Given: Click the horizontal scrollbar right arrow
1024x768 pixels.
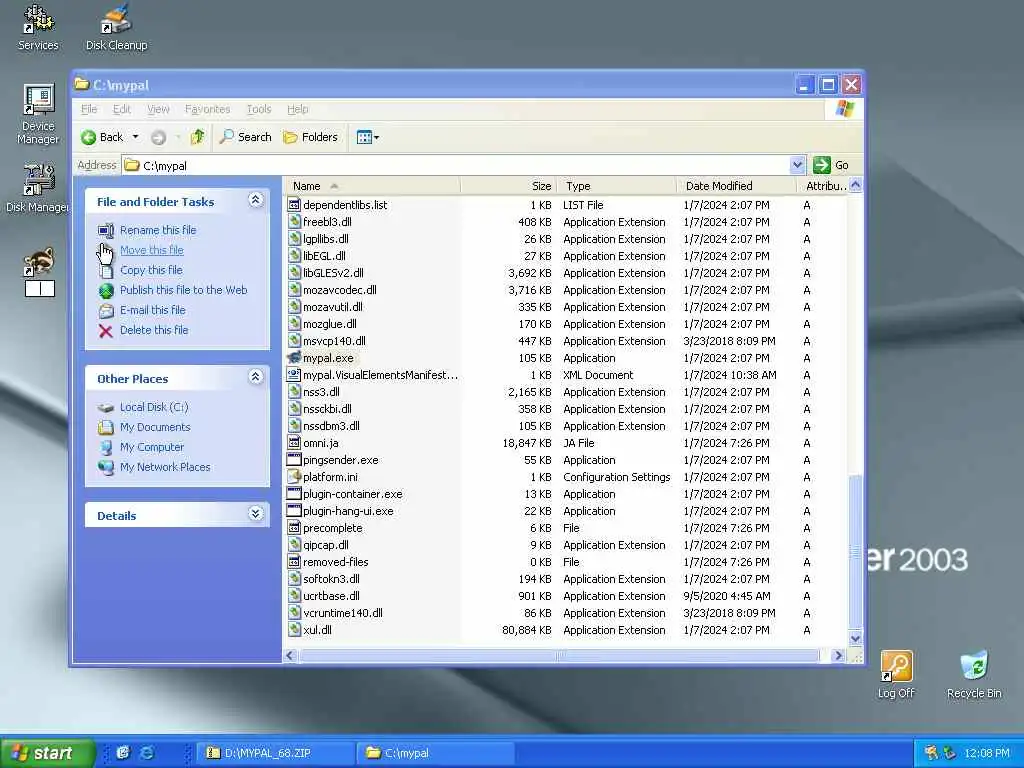Looking at the screenshot, I should 839,655.
